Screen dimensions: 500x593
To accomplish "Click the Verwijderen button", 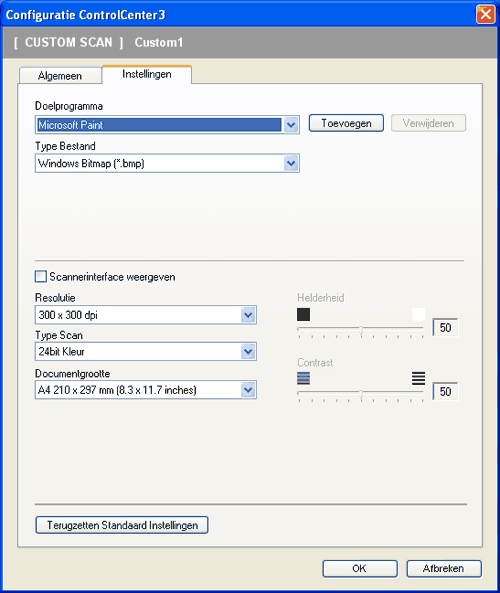I will tap(428, 123).
